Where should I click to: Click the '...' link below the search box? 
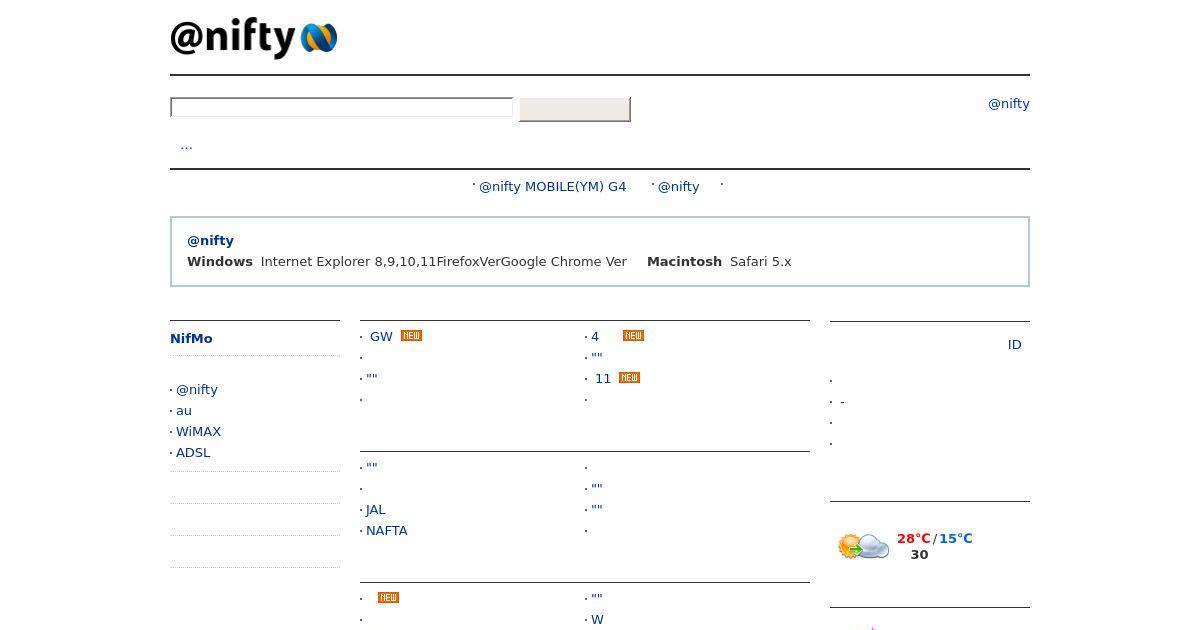tap(186, 145)
